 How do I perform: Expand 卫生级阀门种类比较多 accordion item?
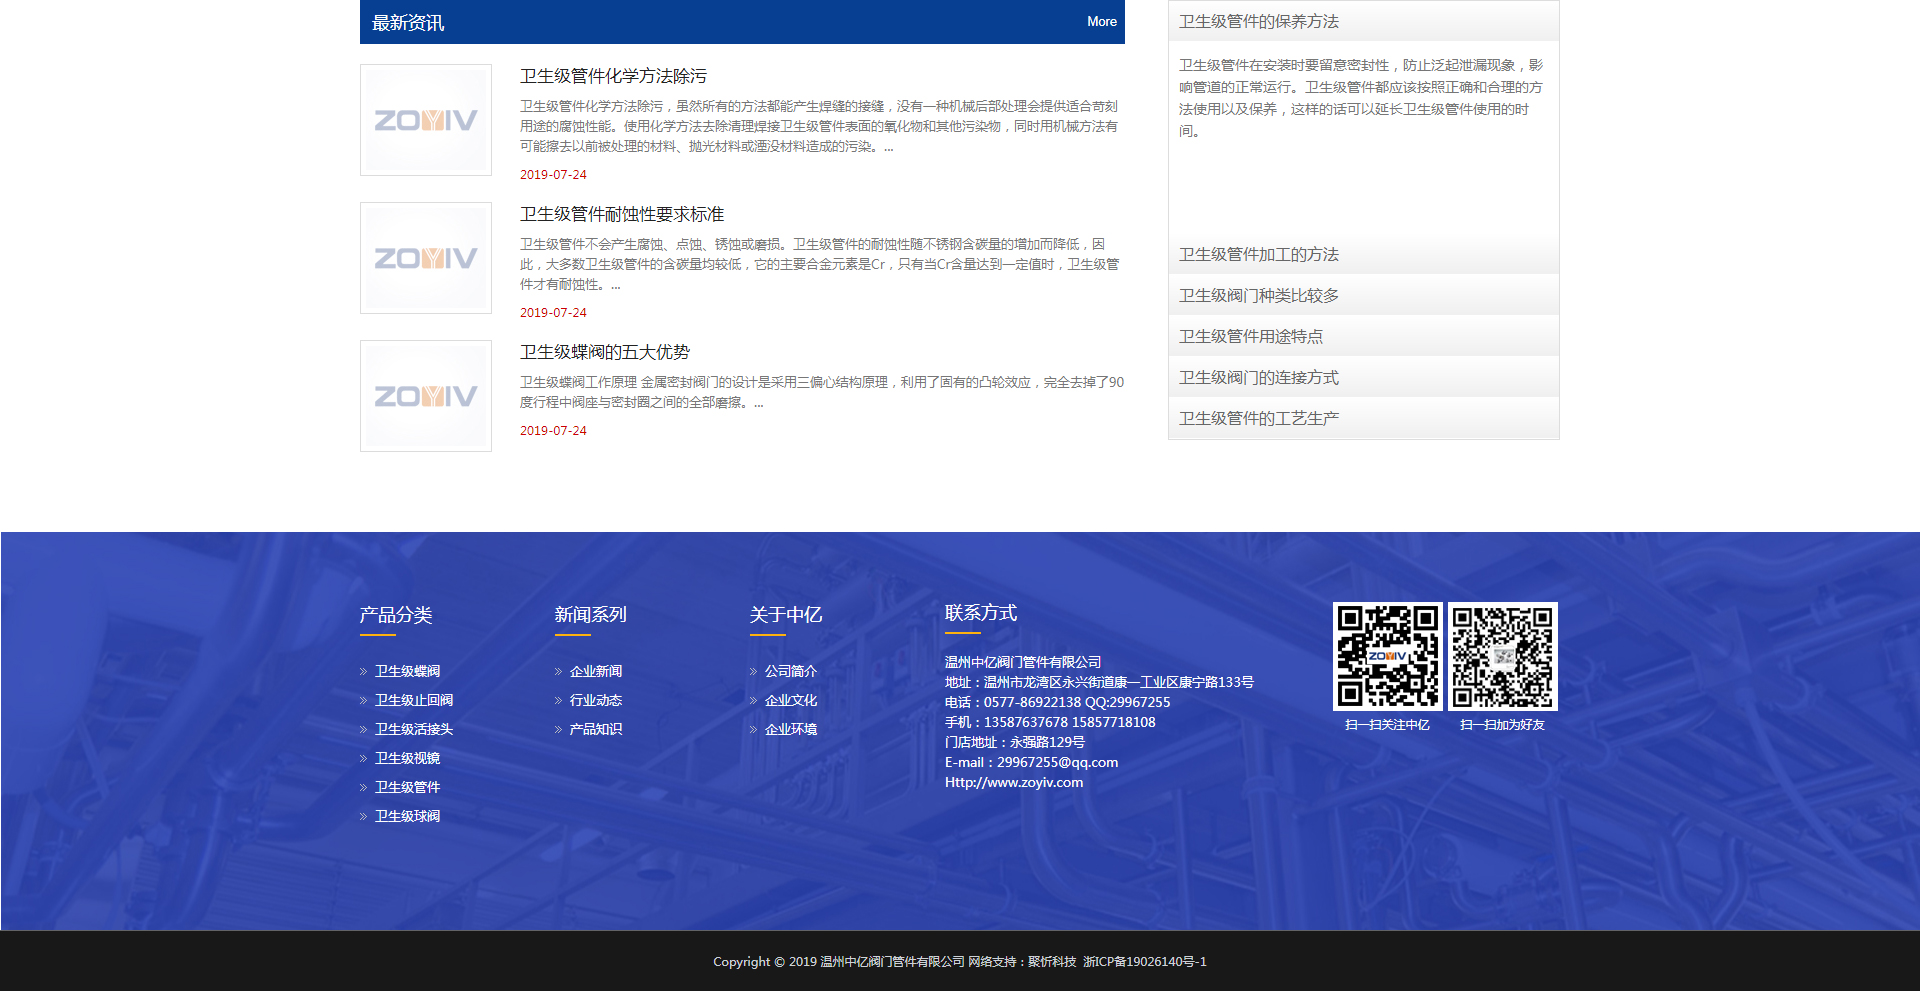(x=1258, y=296)
